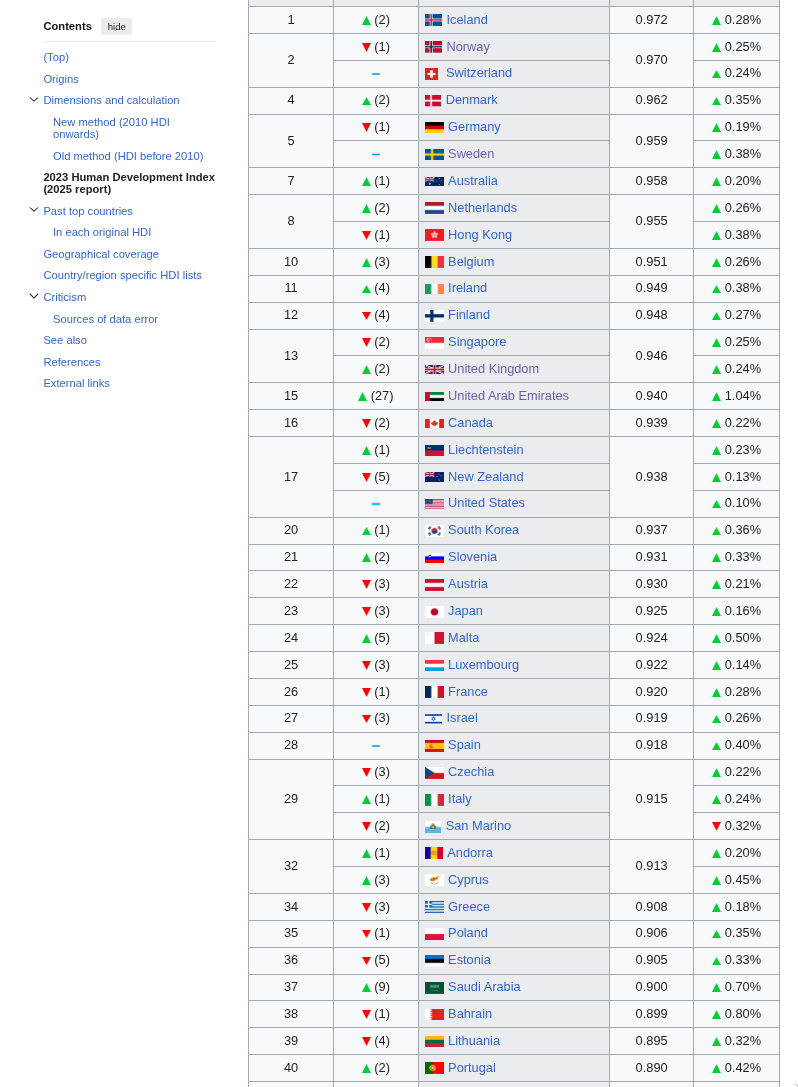This screenshot has width=798, height=1087.
Task: Click the Canada flag icon
Action: pos(434,424)
